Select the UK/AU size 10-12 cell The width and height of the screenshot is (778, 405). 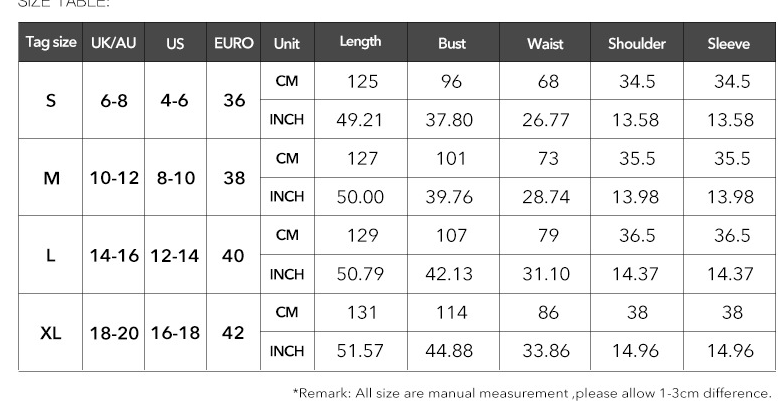pyautogui.click(x=113, y=178)
